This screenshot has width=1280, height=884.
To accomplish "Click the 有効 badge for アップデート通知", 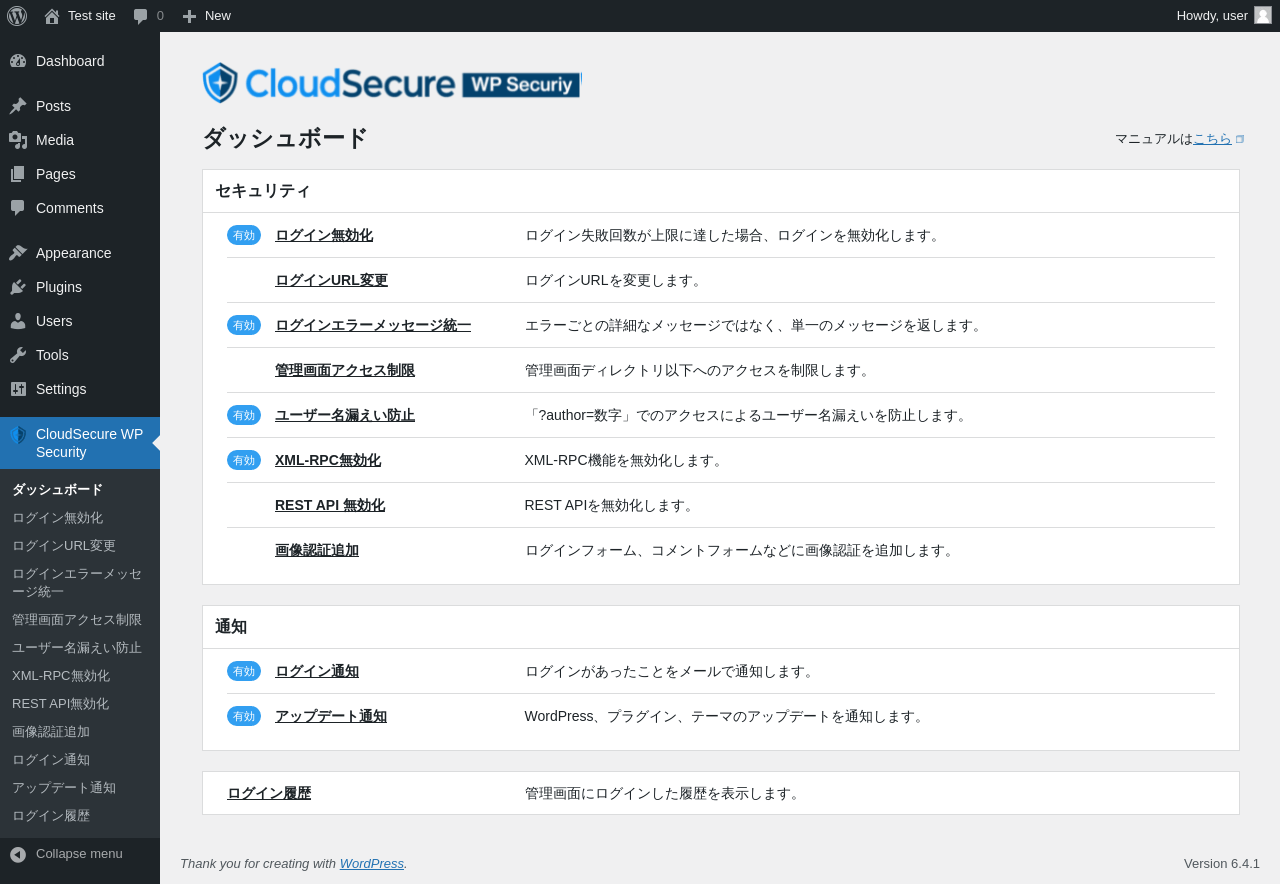I will 244,716.
